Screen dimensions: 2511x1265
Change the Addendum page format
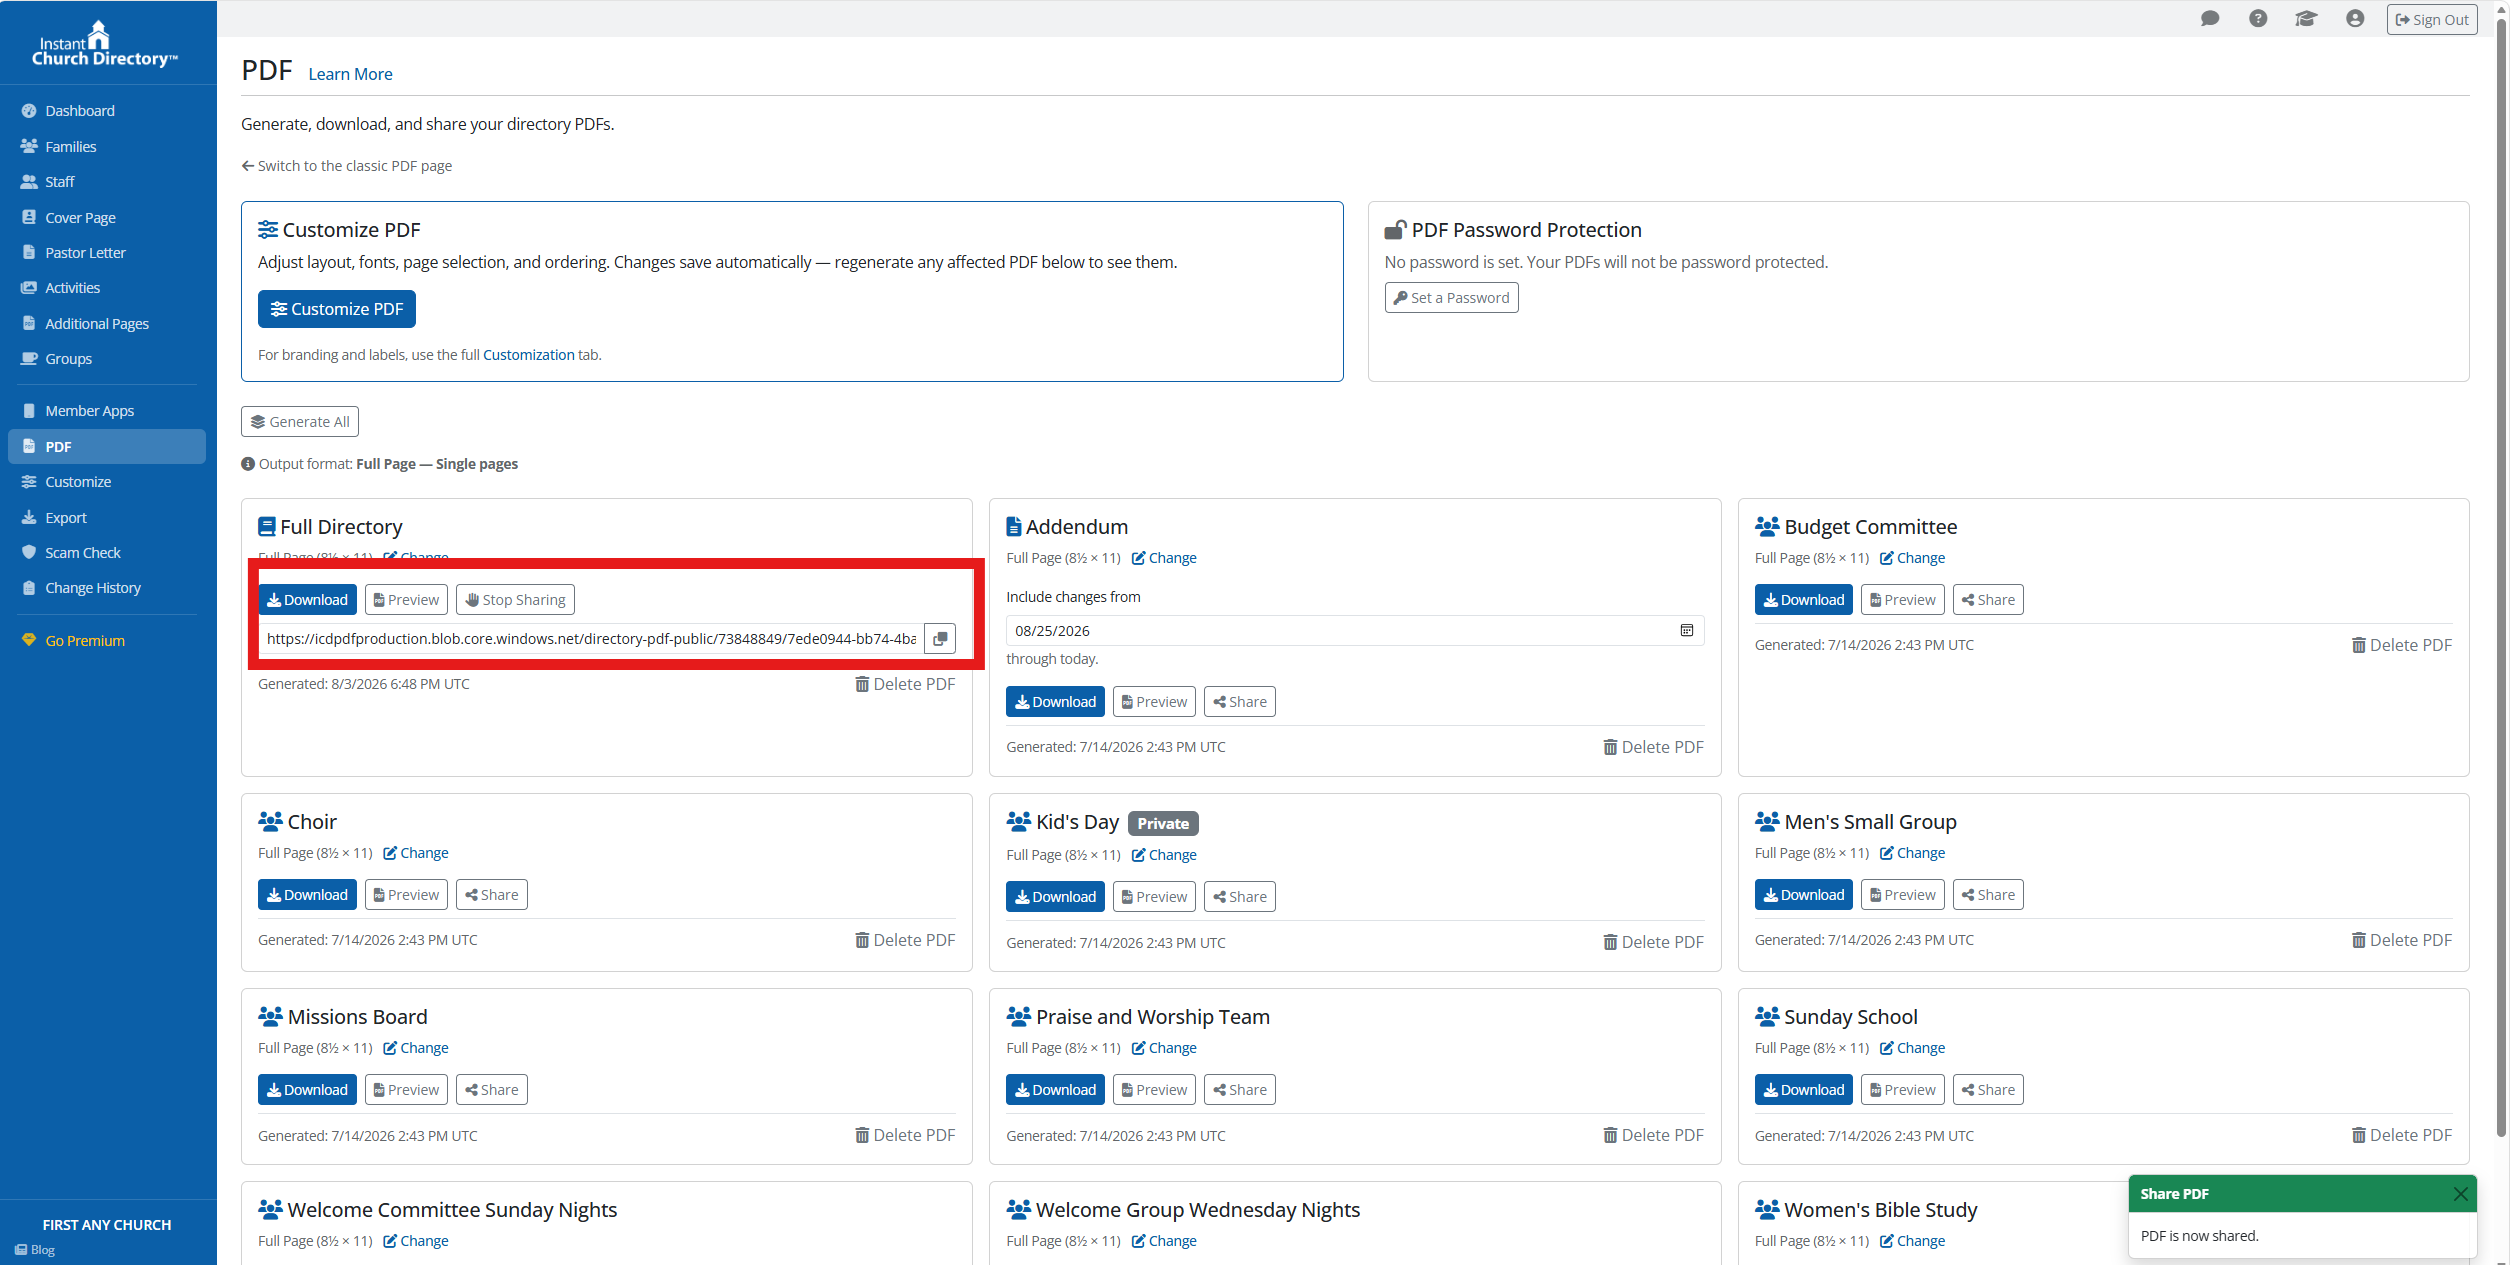[x=1164, y=558]
